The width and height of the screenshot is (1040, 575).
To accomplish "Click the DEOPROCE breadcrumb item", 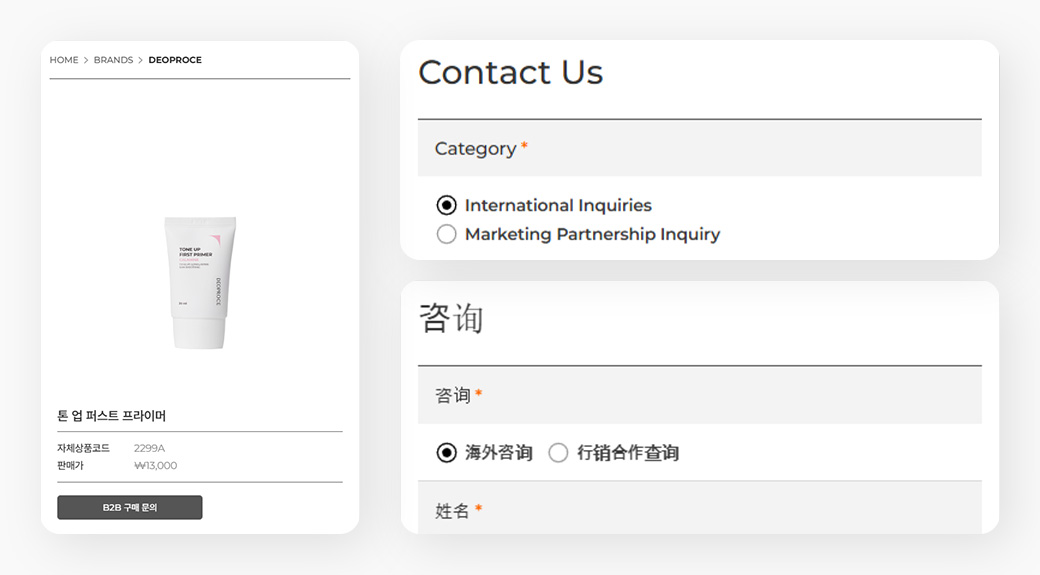I will [x=175, y=60].
